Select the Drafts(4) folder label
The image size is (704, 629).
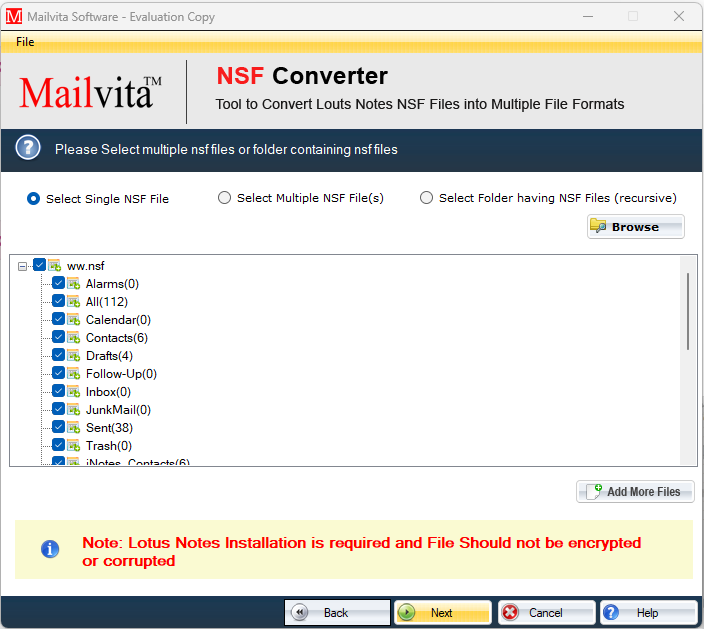[109, 356]
